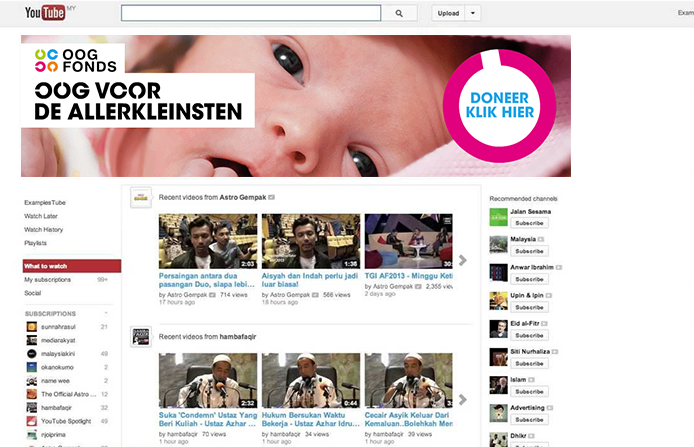Viewport: 694px width, 447px height.
Task: Expand the dropdown arrow beside Upload
Action: coord(473,13)
